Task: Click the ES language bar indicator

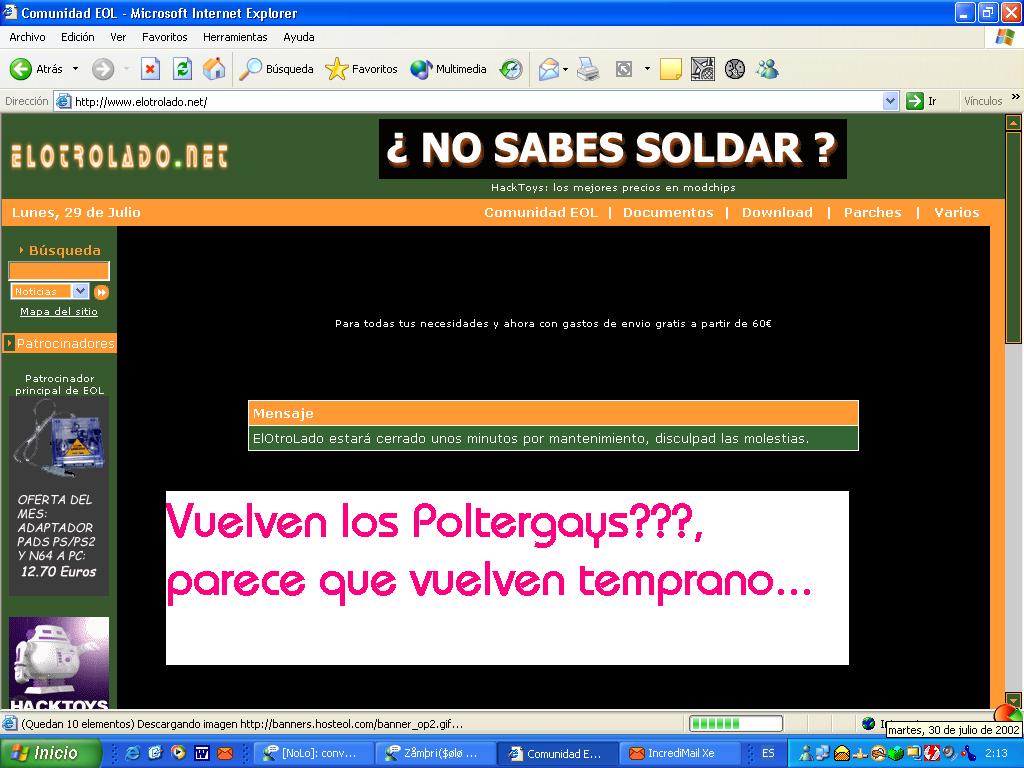Action: (x=768, y=753)
